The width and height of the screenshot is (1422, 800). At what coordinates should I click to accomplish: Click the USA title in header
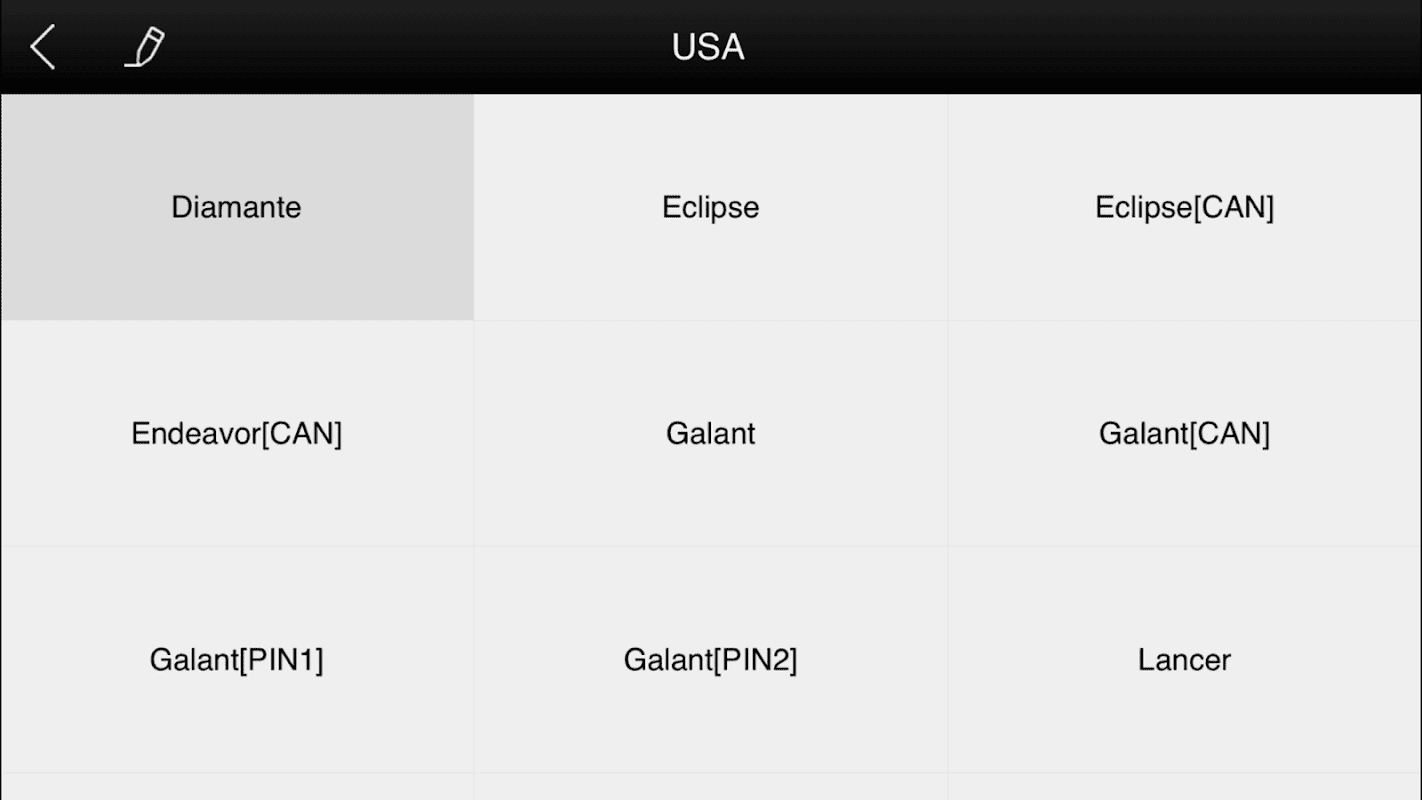708,47
